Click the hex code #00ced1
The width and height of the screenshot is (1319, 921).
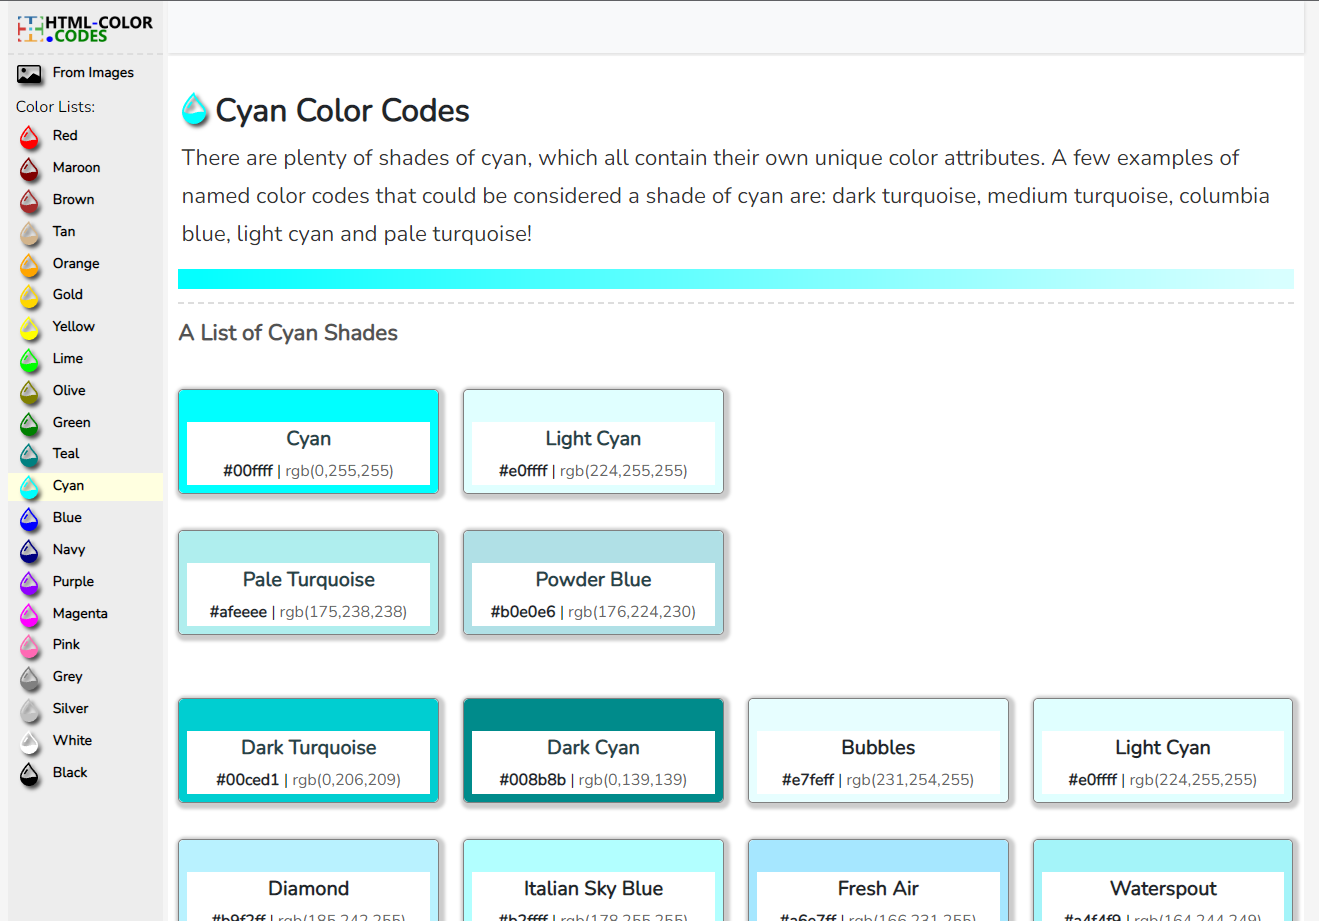click(x=247, y=780)
